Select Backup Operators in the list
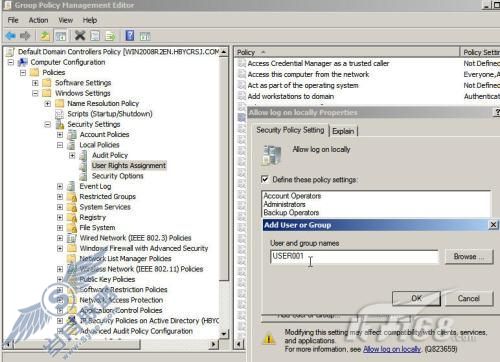500x362 pixels. pos(291,213)
